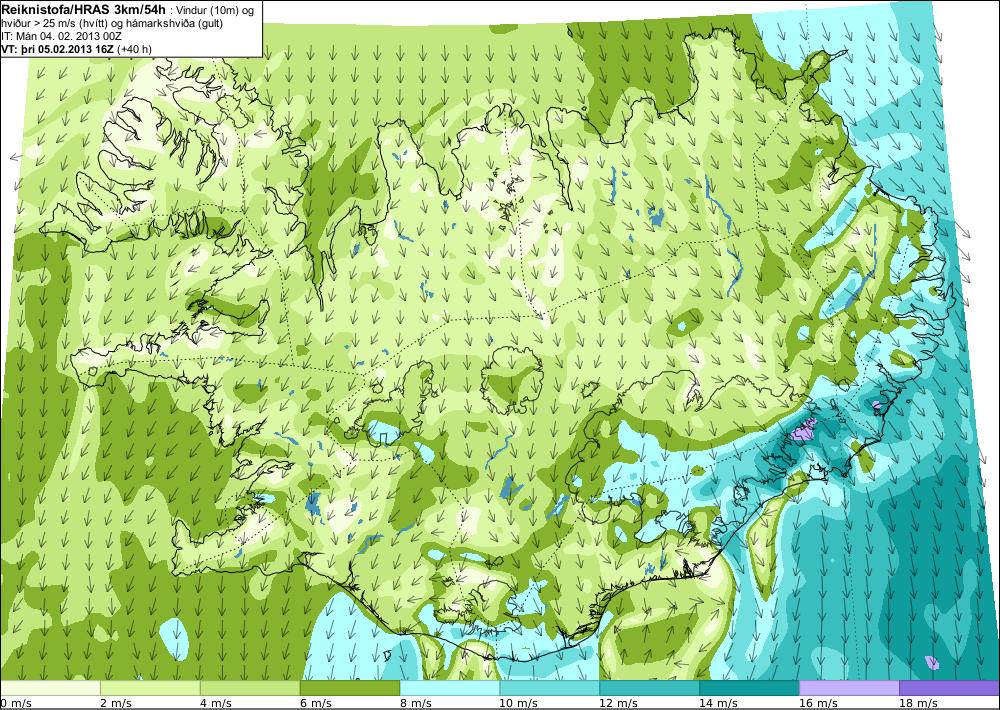Click the '2 m/s' legend label
The width and height of the screenshot is (1000, 710).
(116, 703)
